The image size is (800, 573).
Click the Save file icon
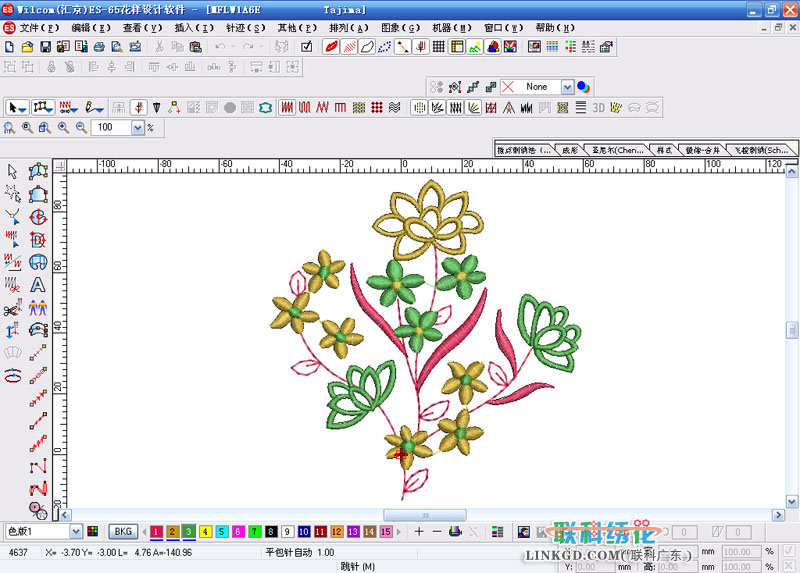[x=45, y=46]
